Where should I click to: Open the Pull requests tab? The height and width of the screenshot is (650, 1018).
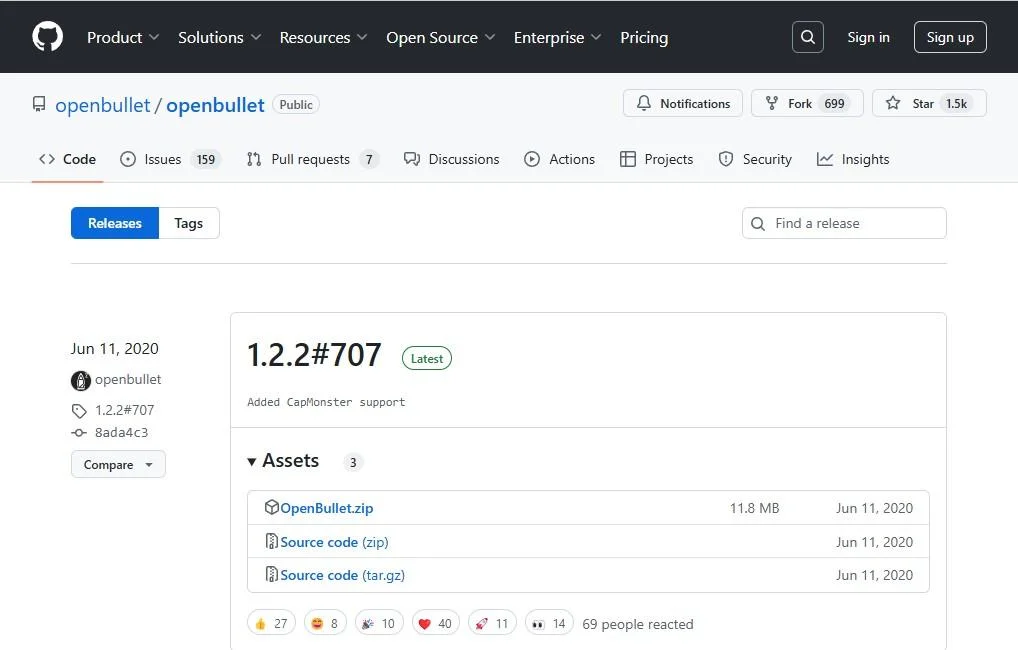312,159
